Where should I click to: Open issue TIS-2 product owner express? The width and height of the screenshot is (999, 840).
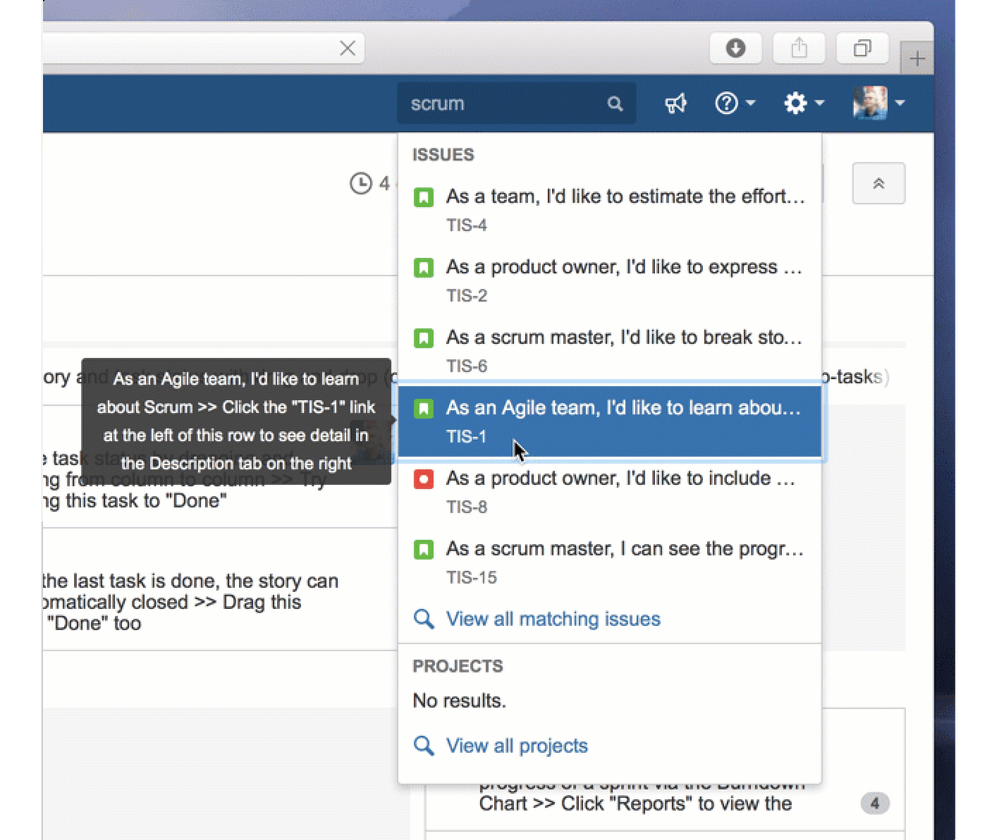click(x=610, y=280)
